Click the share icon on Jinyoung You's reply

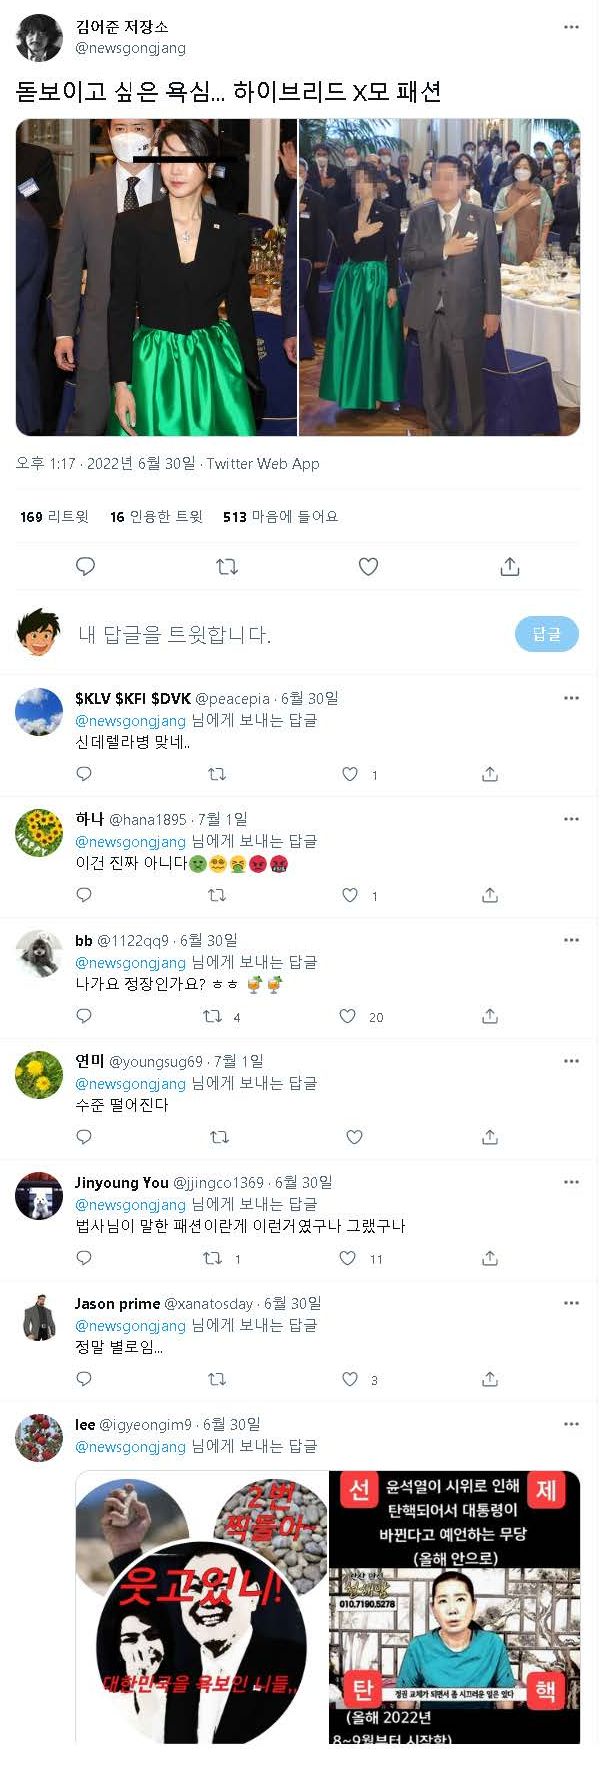pos(489,1258)
